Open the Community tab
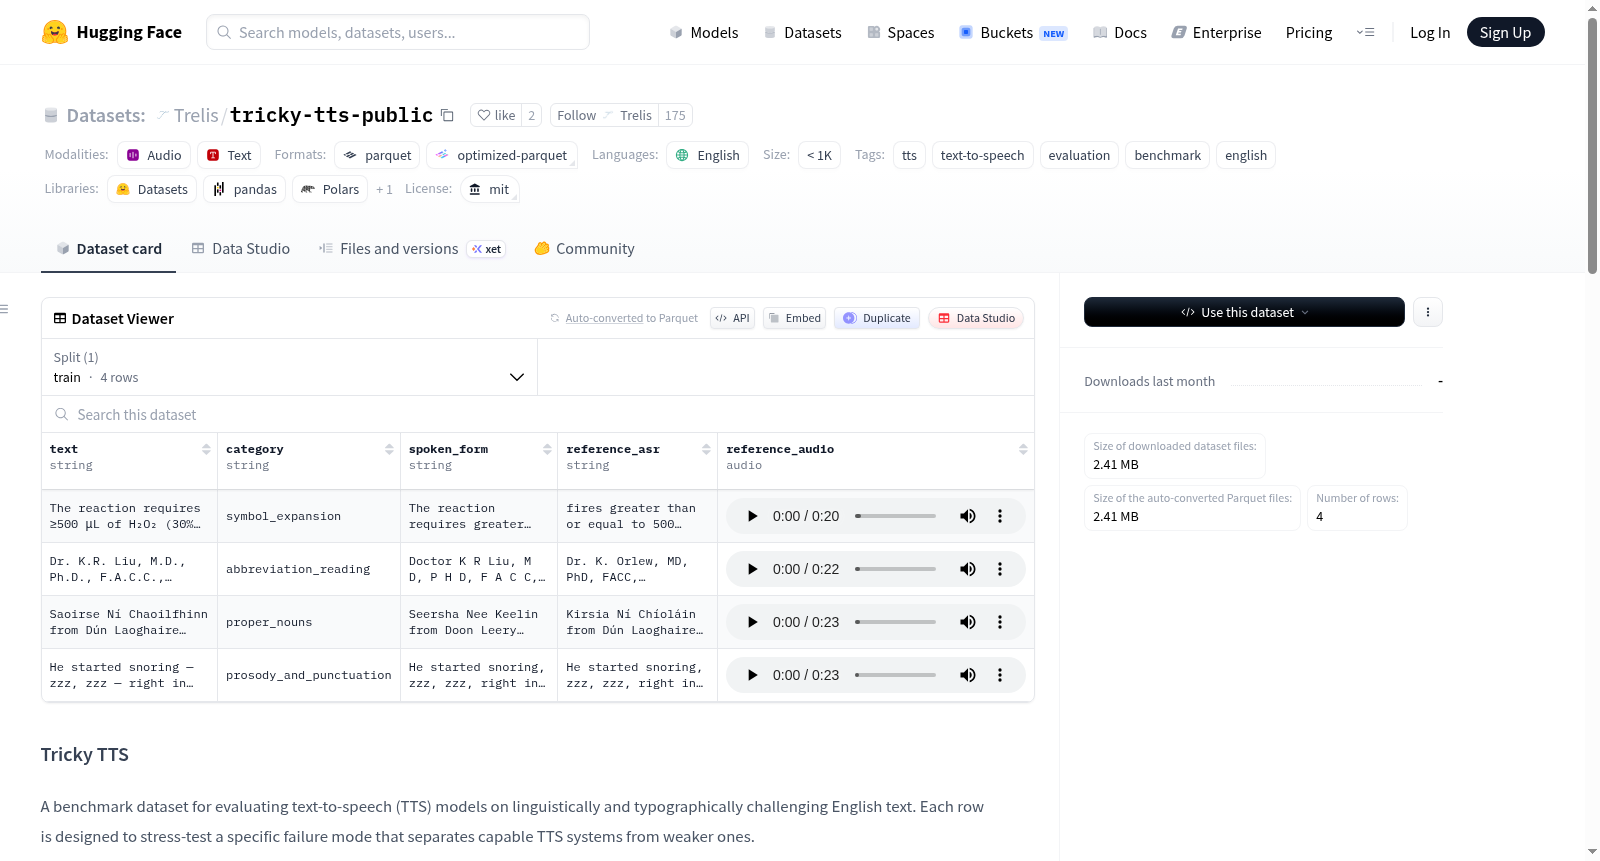The height and width of the screenshot is (861, 1600). 585,249
